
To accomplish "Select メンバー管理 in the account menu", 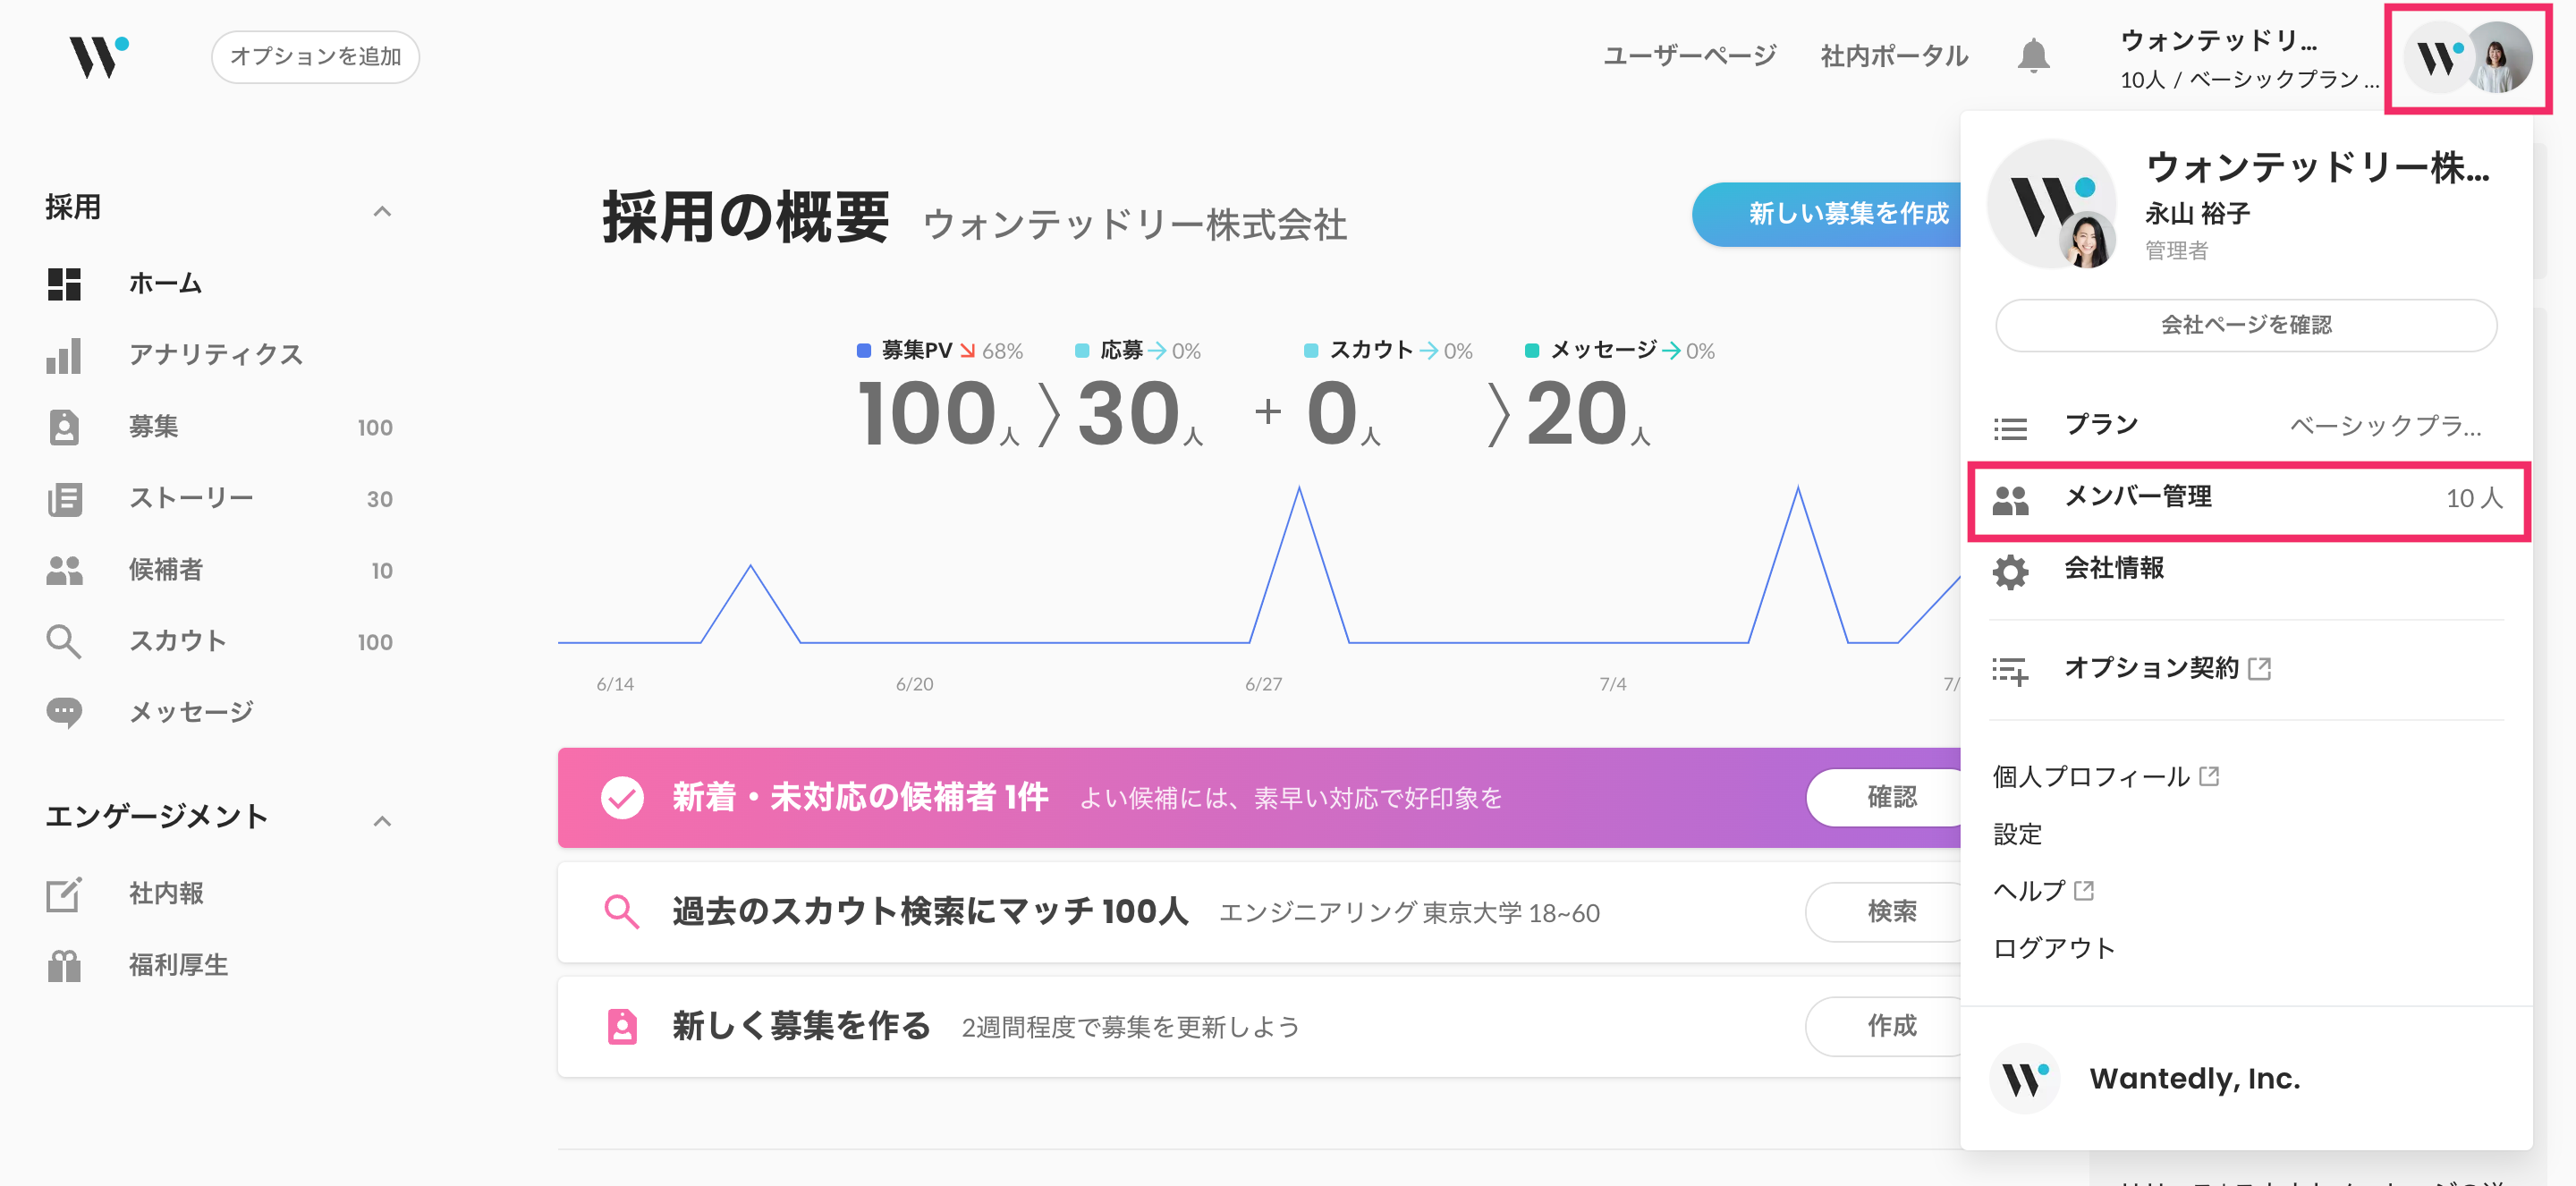I will point(2247,498).
